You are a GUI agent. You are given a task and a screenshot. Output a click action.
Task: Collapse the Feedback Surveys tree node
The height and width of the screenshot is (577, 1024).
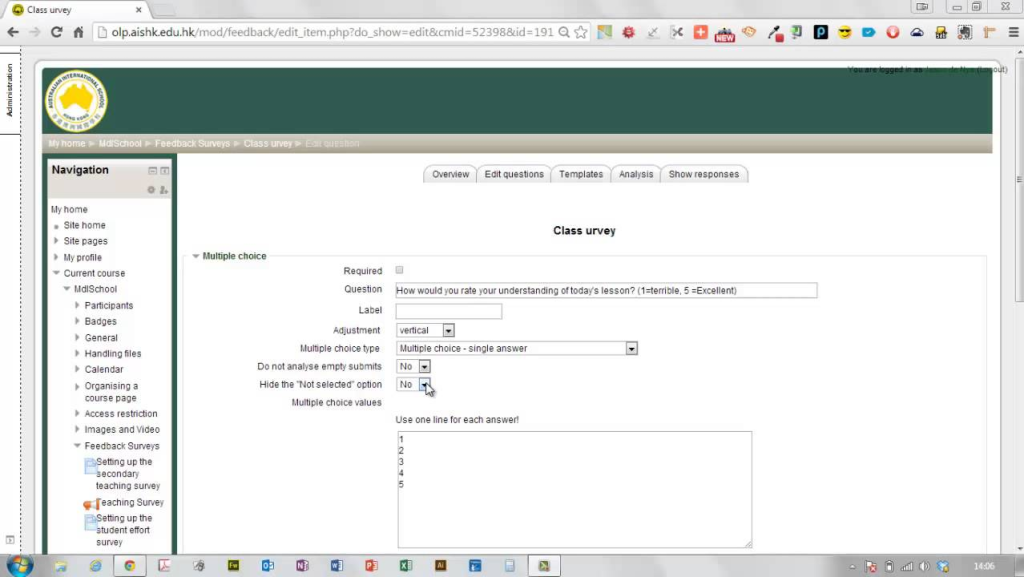point(77,446)
